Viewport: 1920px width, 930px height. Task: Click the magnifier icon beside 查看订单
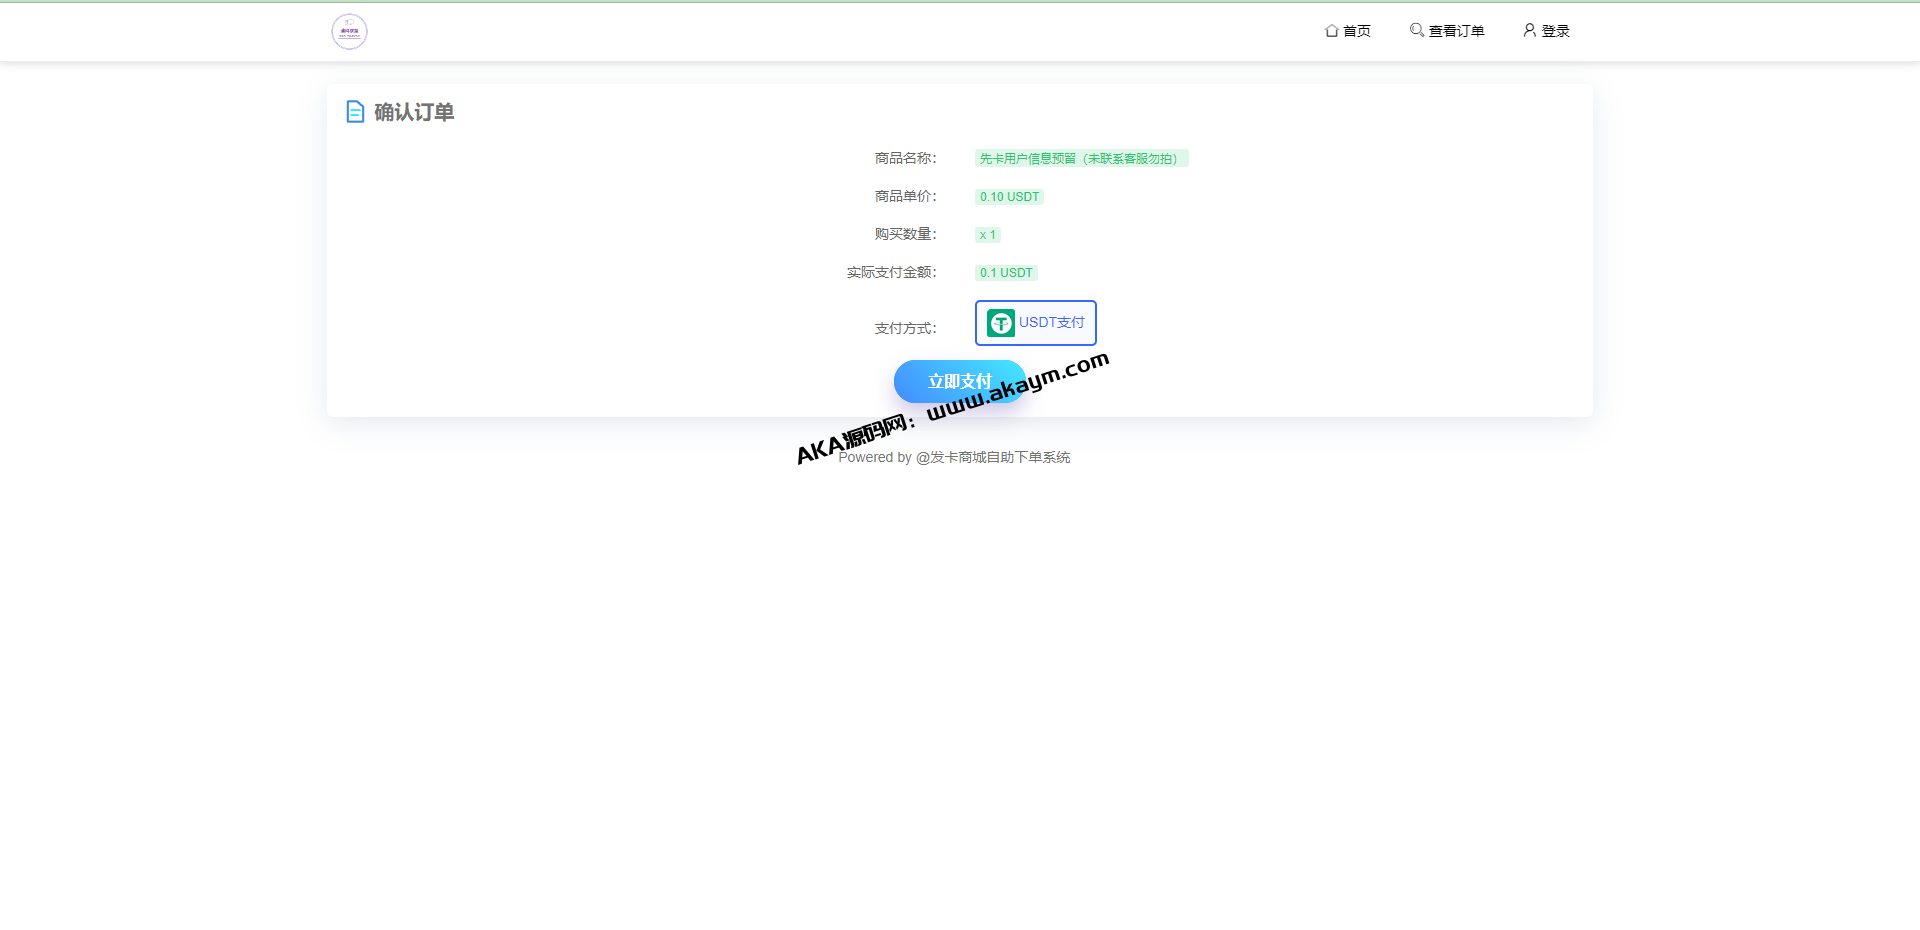coord(1416,30)
